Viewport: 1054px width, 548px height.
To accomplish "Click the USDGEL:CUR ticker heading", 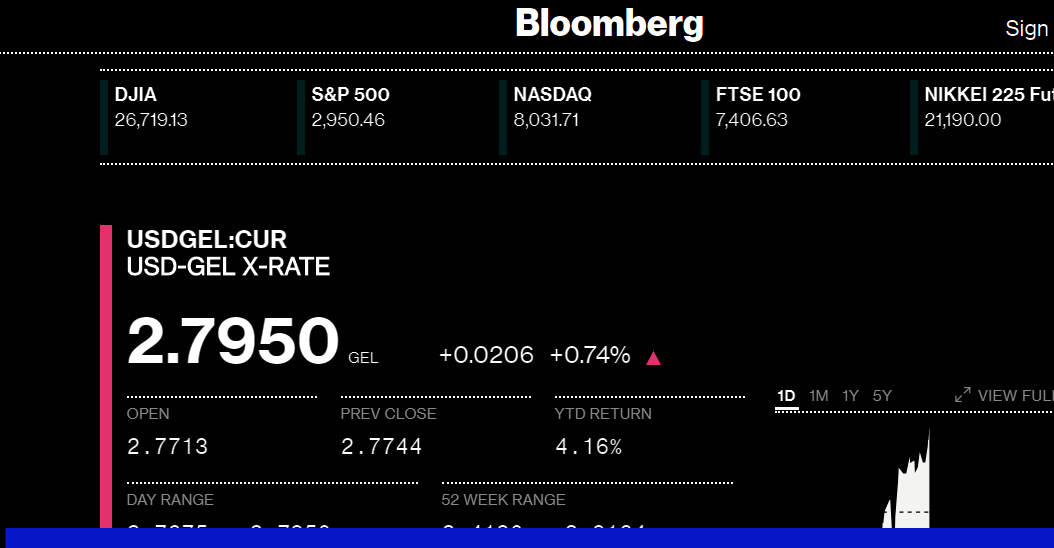I will 207,240.
